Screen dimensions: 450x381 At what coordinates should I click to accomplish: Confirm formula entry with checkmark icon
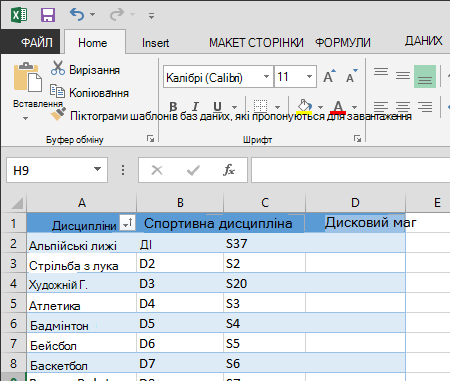[x=193, y=170]
